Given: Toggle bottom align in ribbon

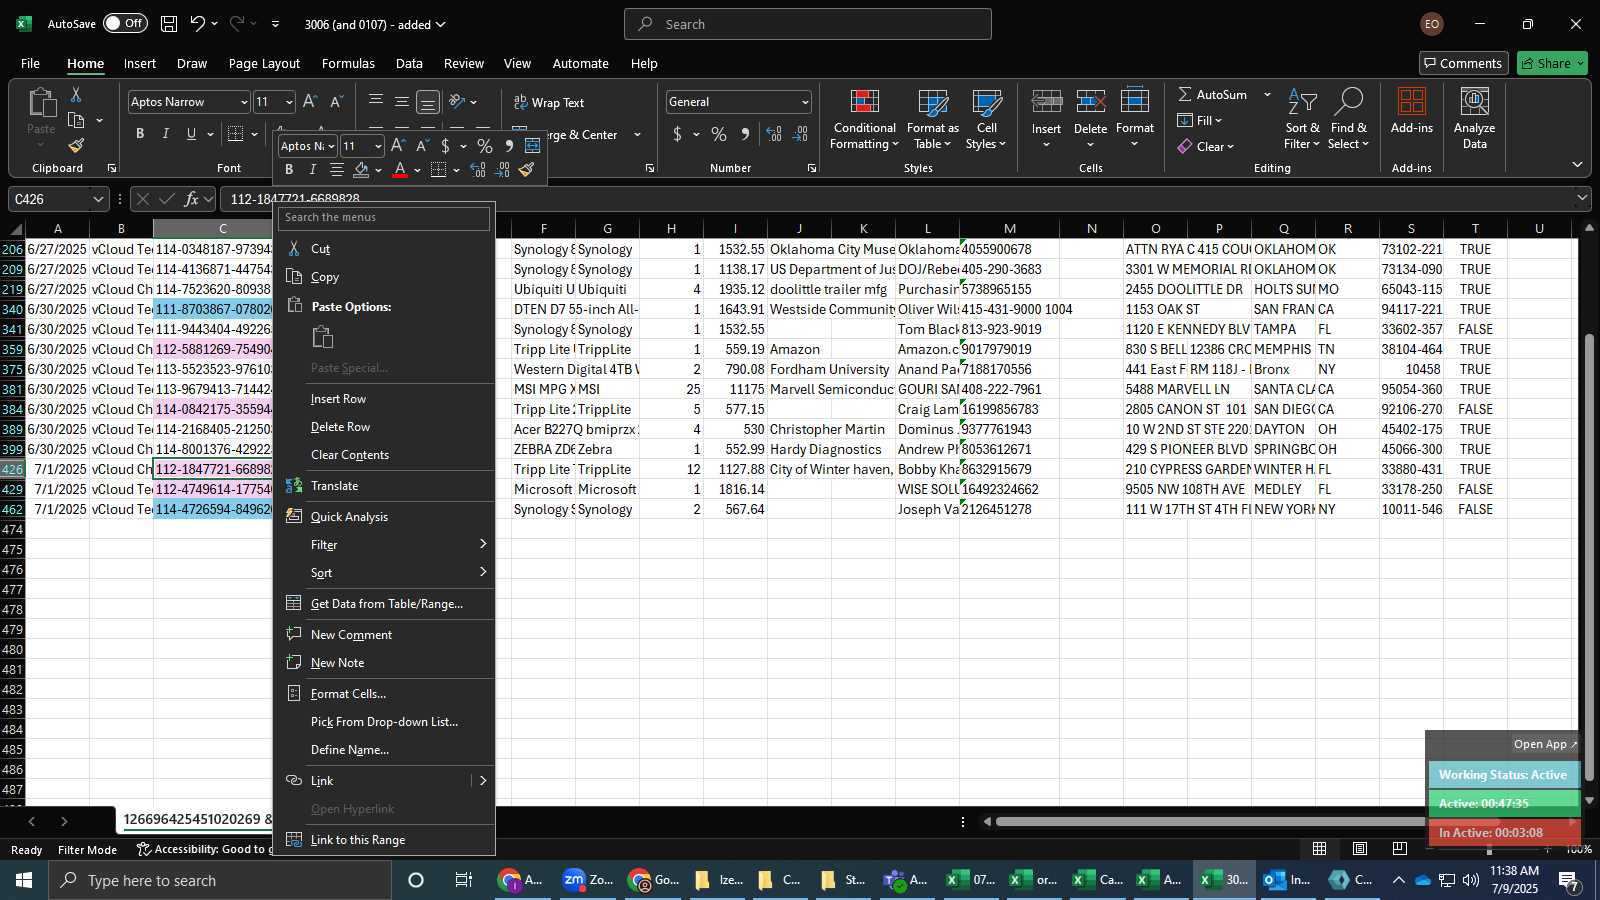Looking at the screenshot, I should click(x=427, y=102).
